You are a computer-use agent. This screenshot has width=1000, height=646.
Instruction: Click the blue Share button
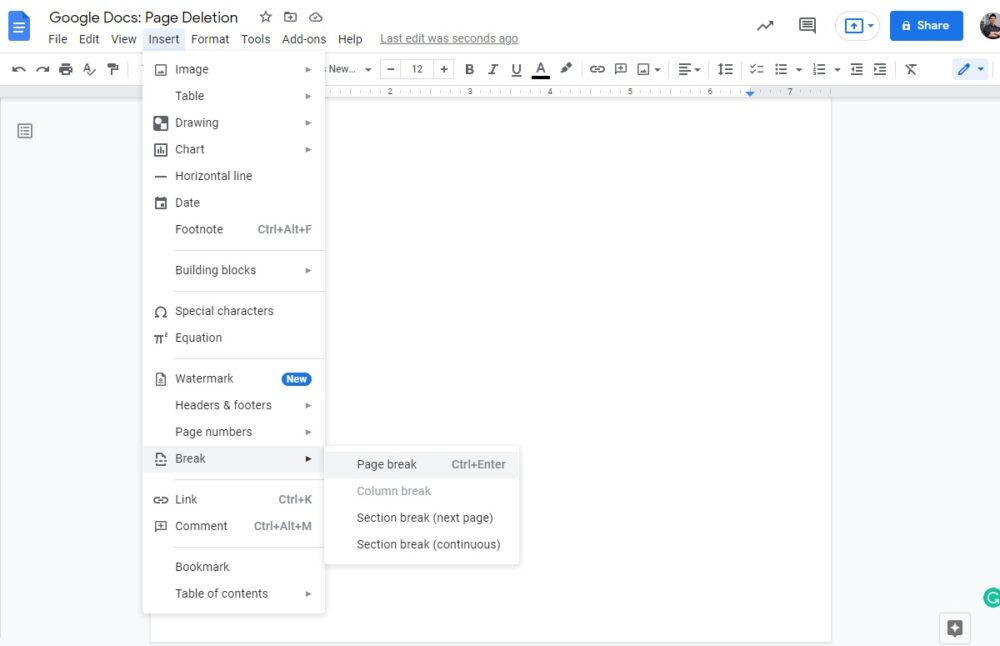926,26
